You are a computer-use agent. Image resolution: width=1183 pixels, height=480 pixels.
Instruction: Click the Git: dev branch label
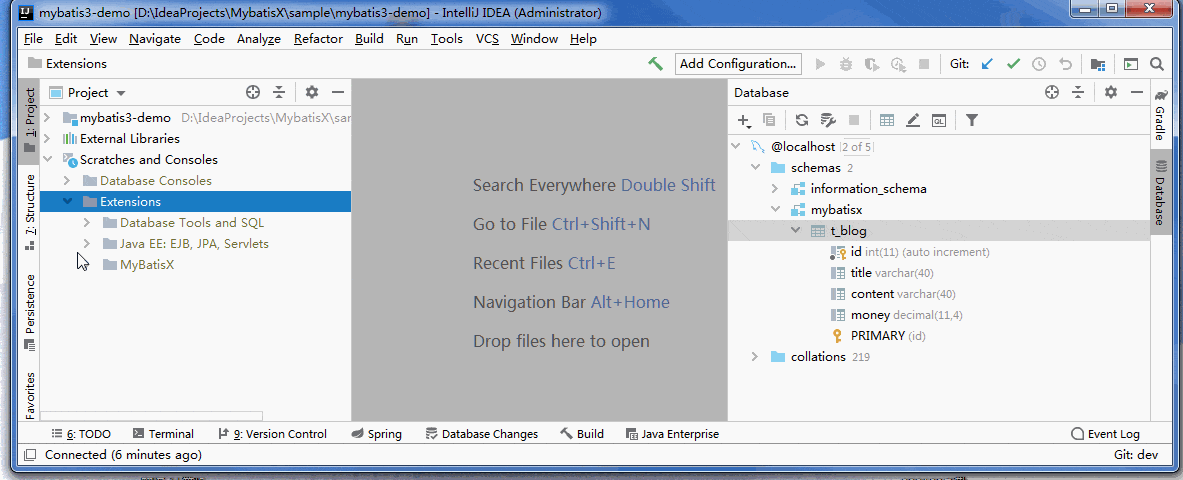1135,455
